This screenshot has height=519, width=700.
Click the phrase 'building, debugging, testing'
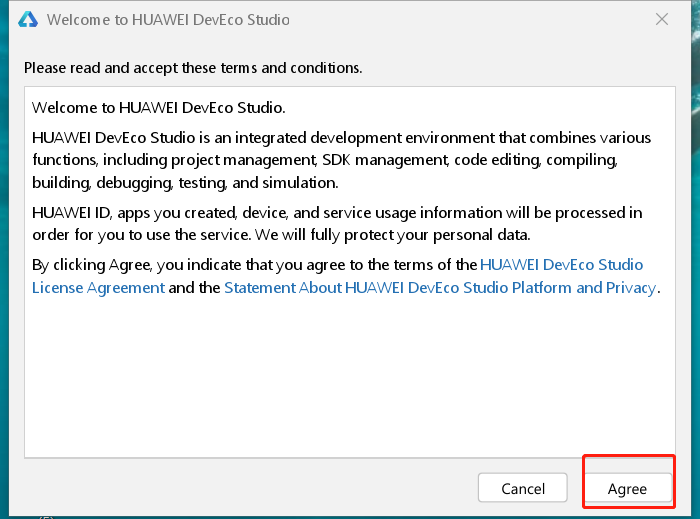129,183
